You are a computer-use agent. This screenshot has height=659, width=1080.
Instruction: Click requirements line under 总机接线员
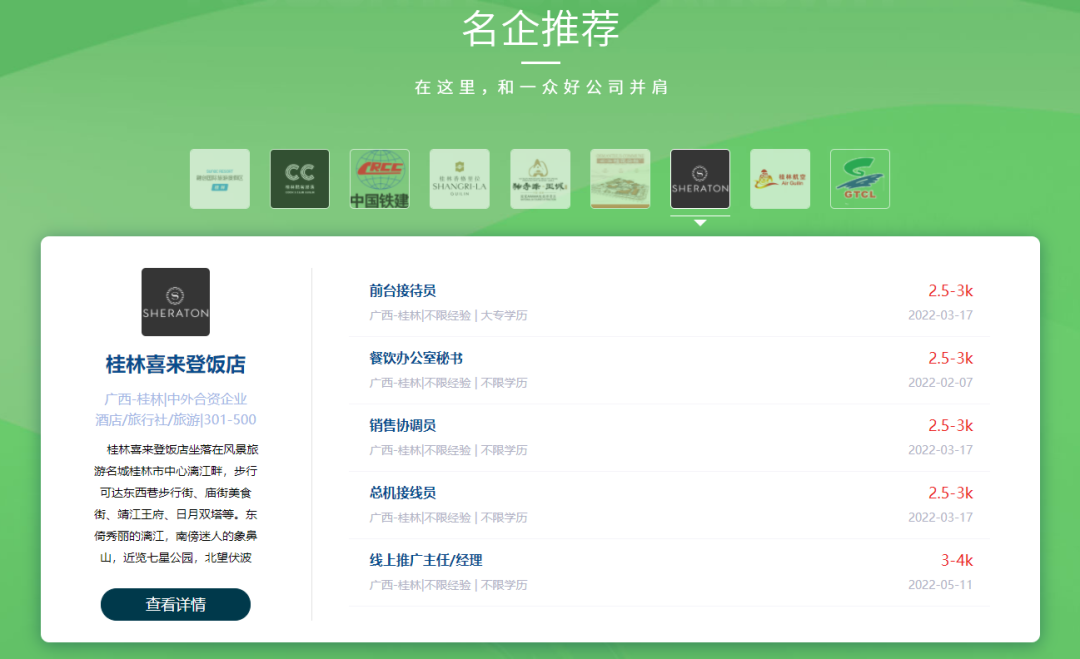[x=448, y=518]
